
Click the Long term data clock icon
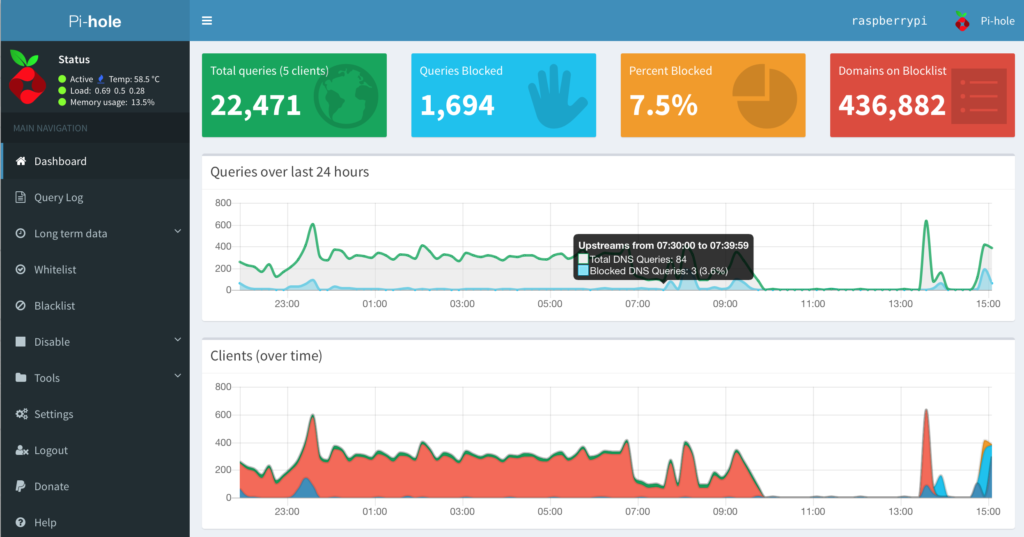pyautogui.click(x=21, y=233)
